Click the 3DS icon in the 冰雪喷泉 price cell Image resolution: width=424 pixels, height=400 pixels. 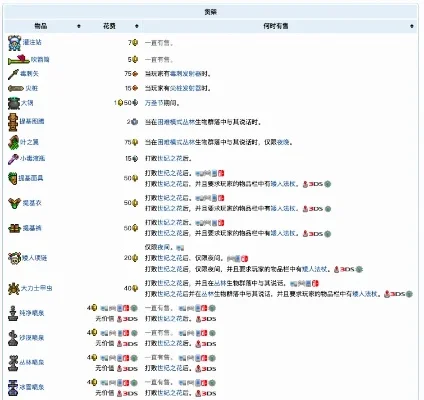(127, 393)
